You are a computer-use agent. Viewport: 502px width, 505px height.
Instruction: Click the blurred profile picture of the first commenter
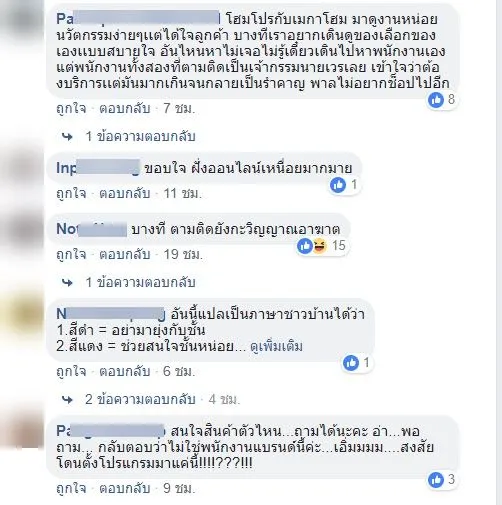(22, 21)
